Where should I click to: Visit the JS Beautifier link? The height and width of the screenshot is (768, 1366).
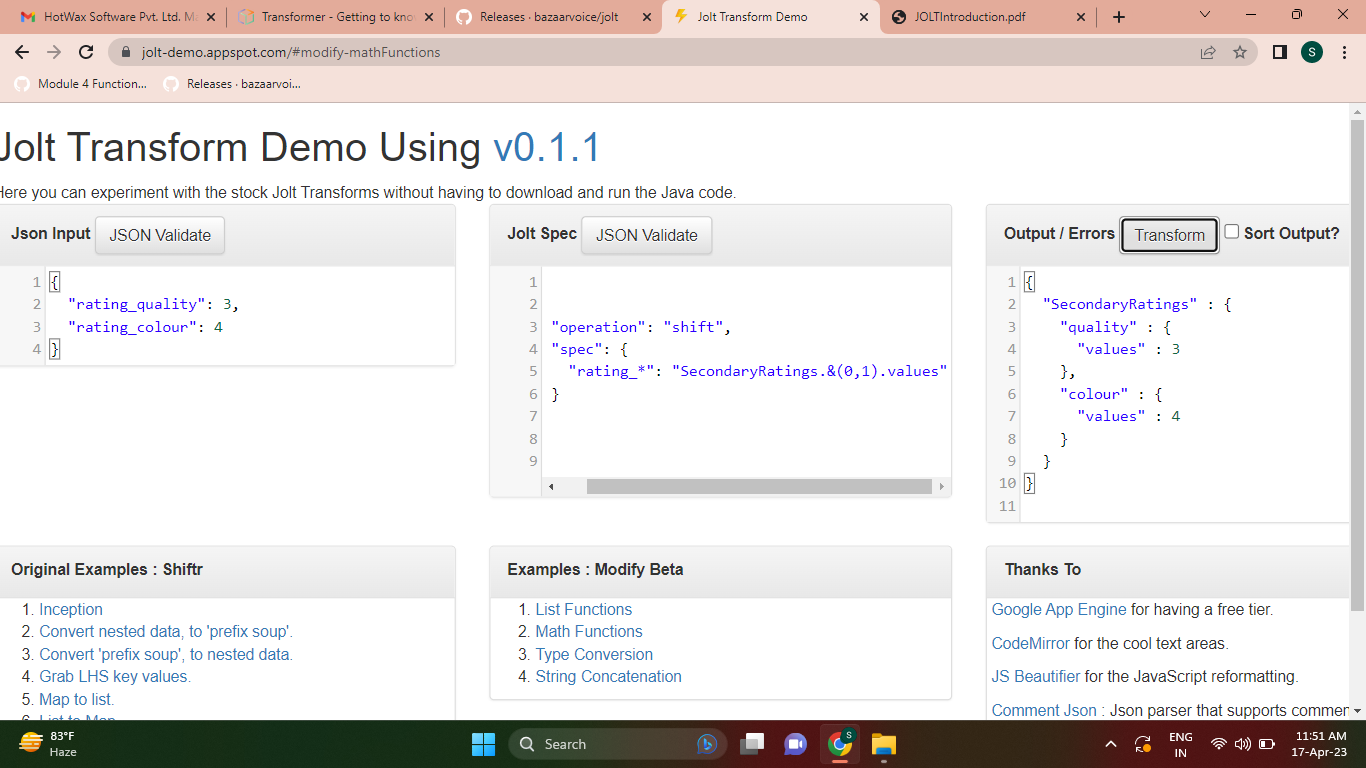pos(1036,676)
